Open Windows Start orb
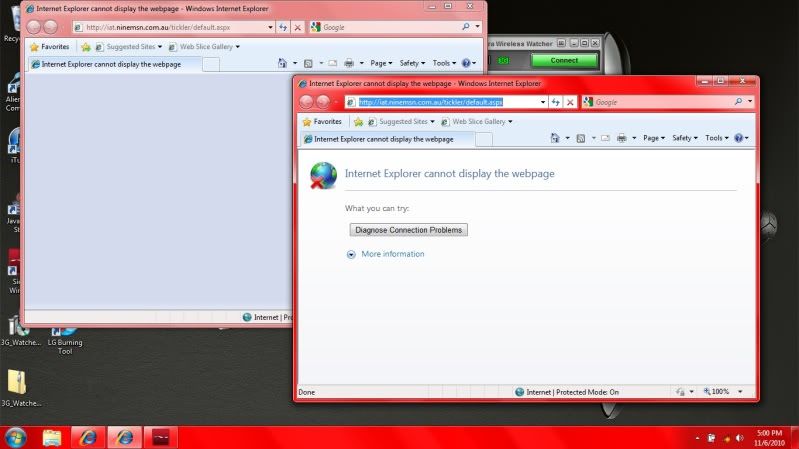The image size is (799, 449). [15, 438]
